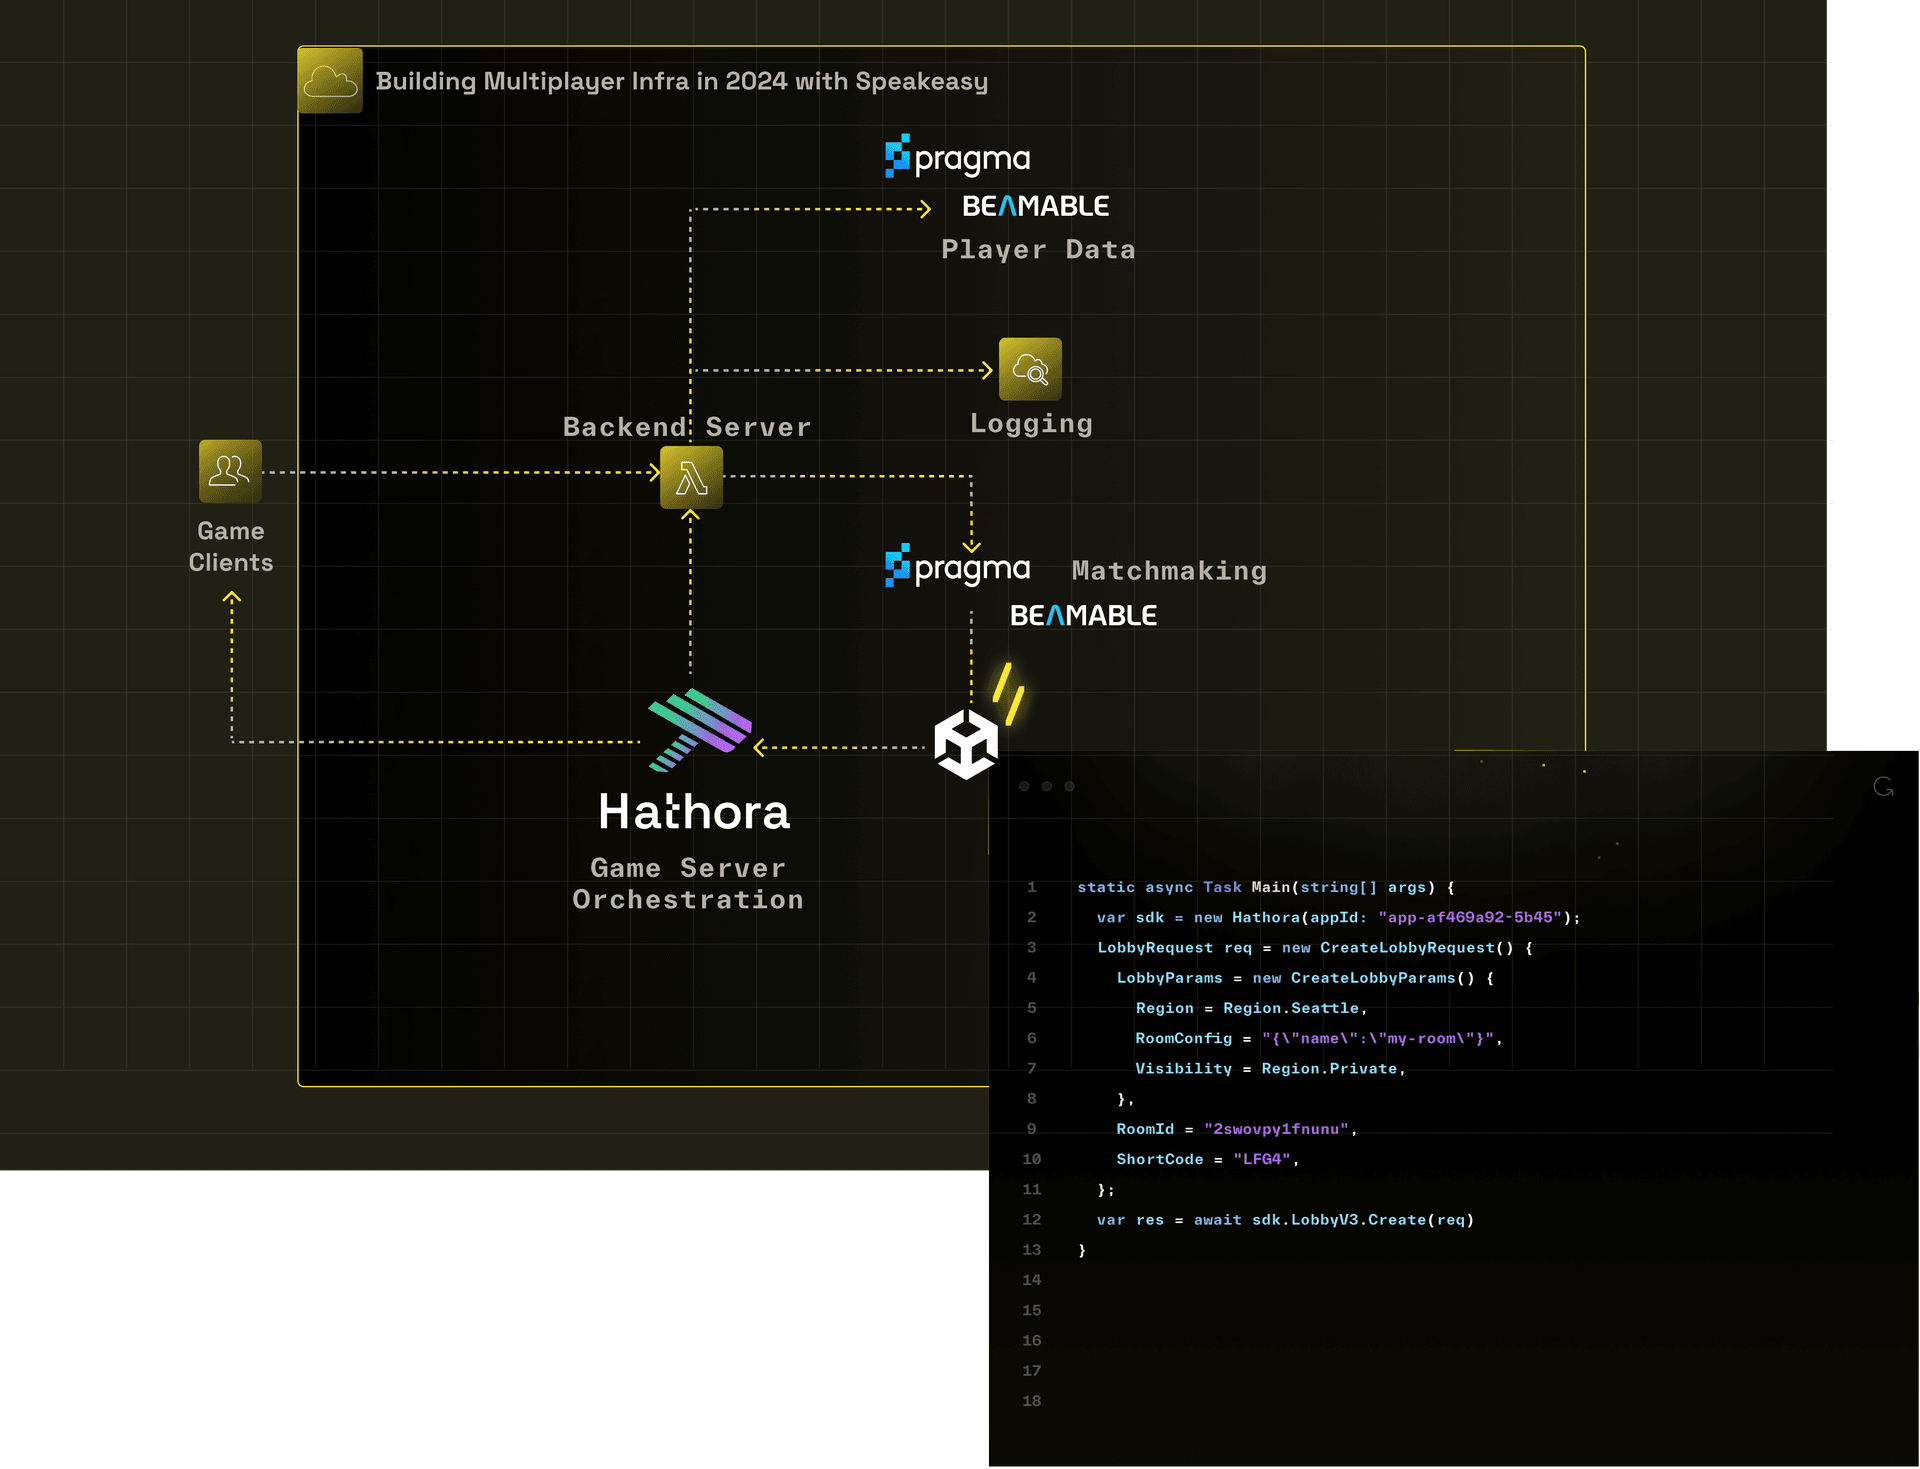The height and width of the screenshot is (1469, 1920).
Task: Click the leftmost traffic-light dot on the code panel
Action: click(x=1022, y=786)
